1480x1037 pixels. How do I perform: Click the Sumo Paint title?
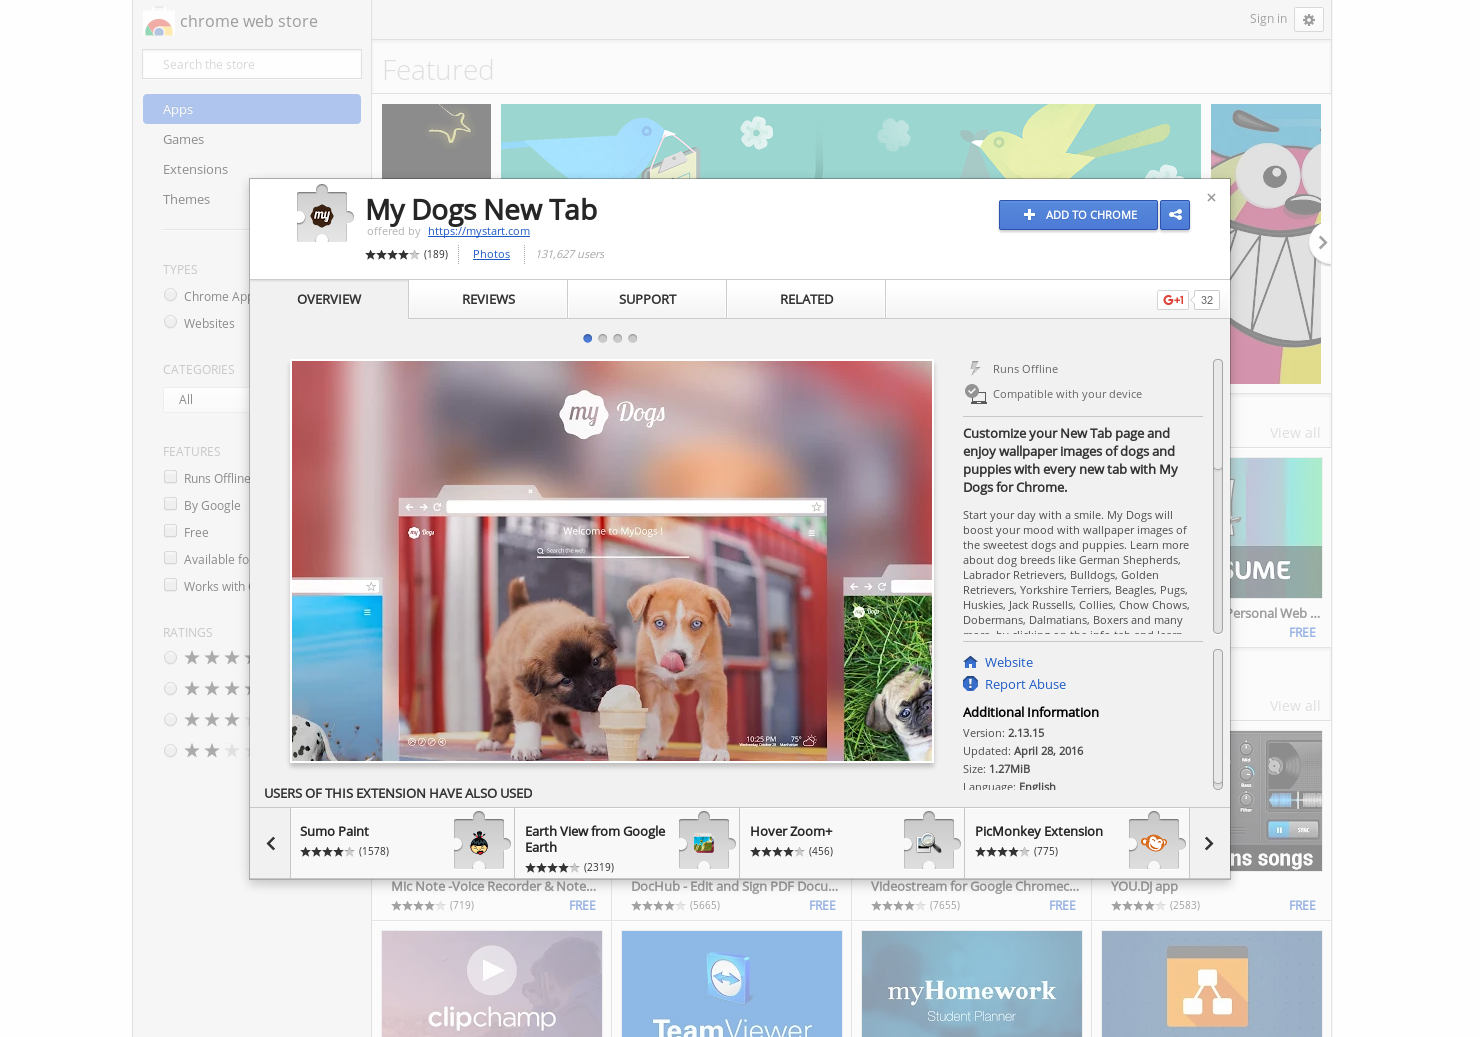pyautogui.click(x=334, y=831)
